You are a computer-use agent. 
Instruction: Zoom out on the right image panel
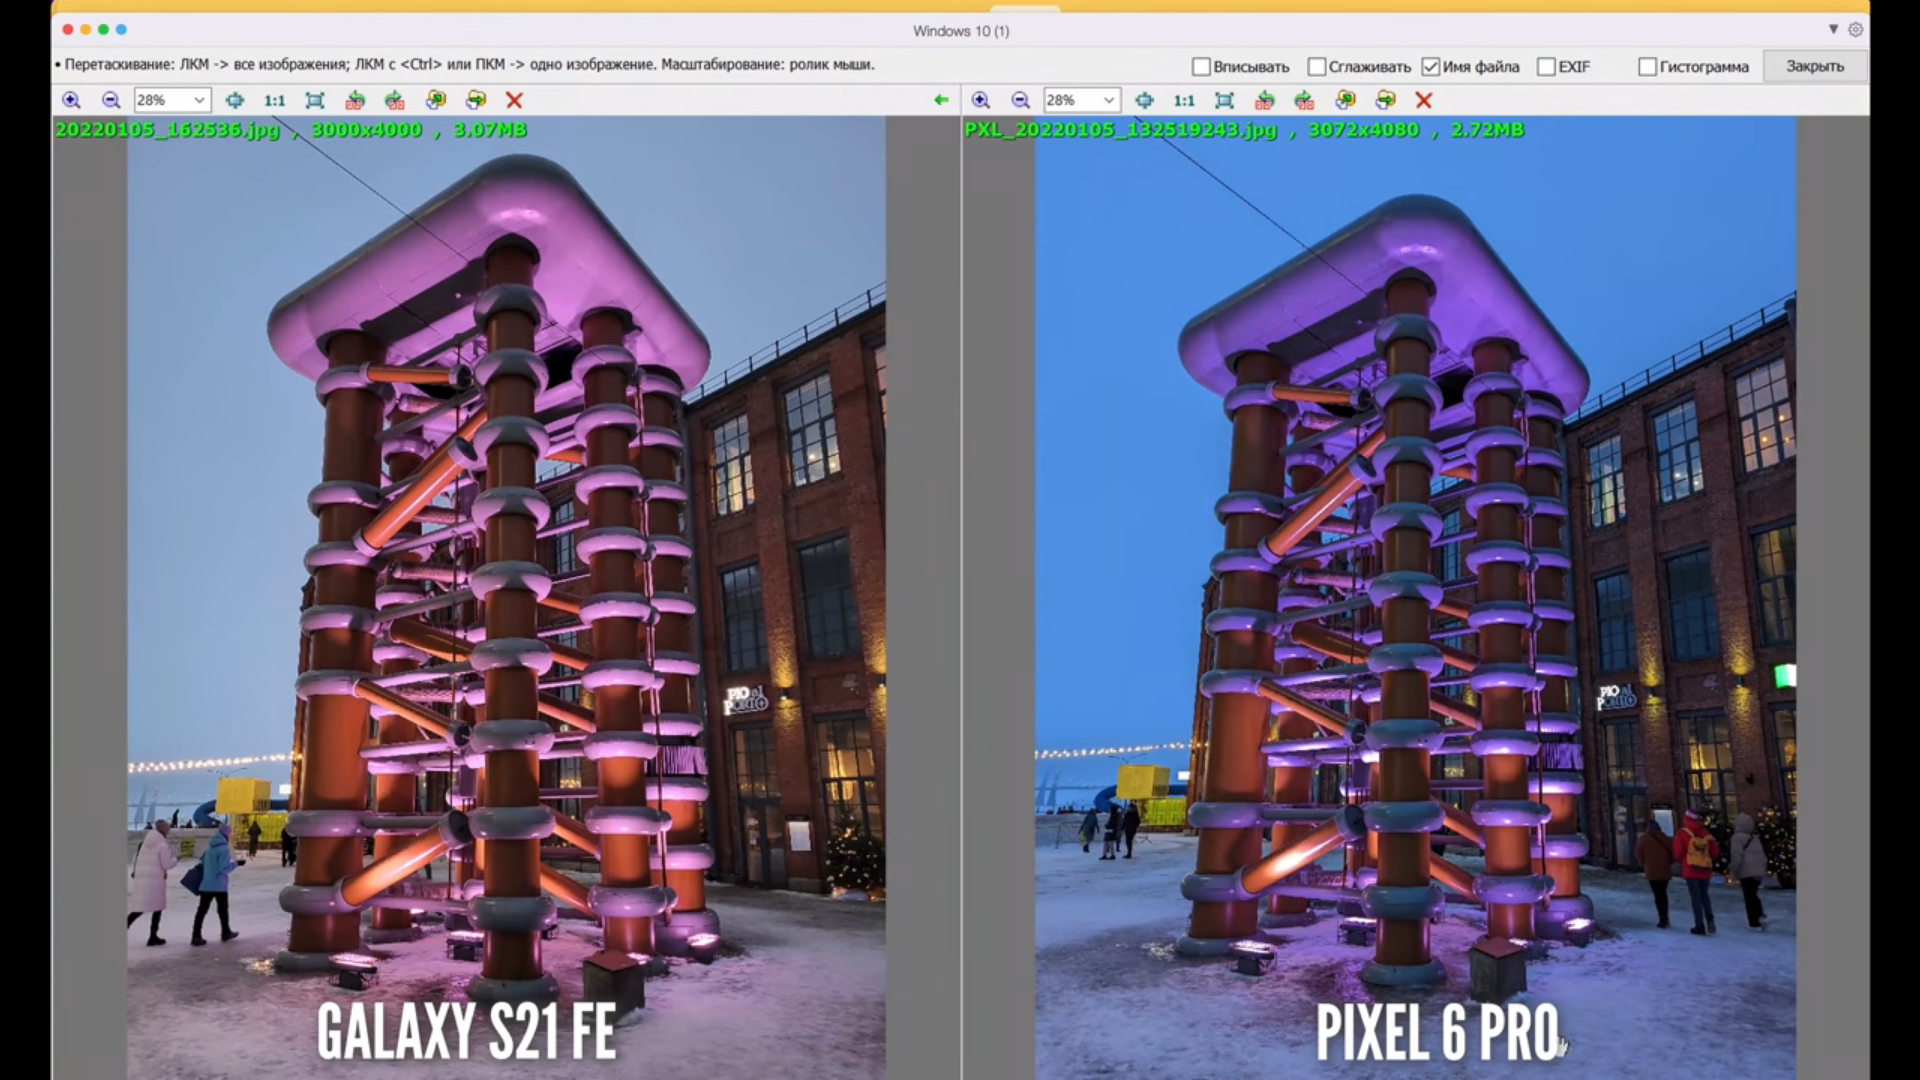1020,100
